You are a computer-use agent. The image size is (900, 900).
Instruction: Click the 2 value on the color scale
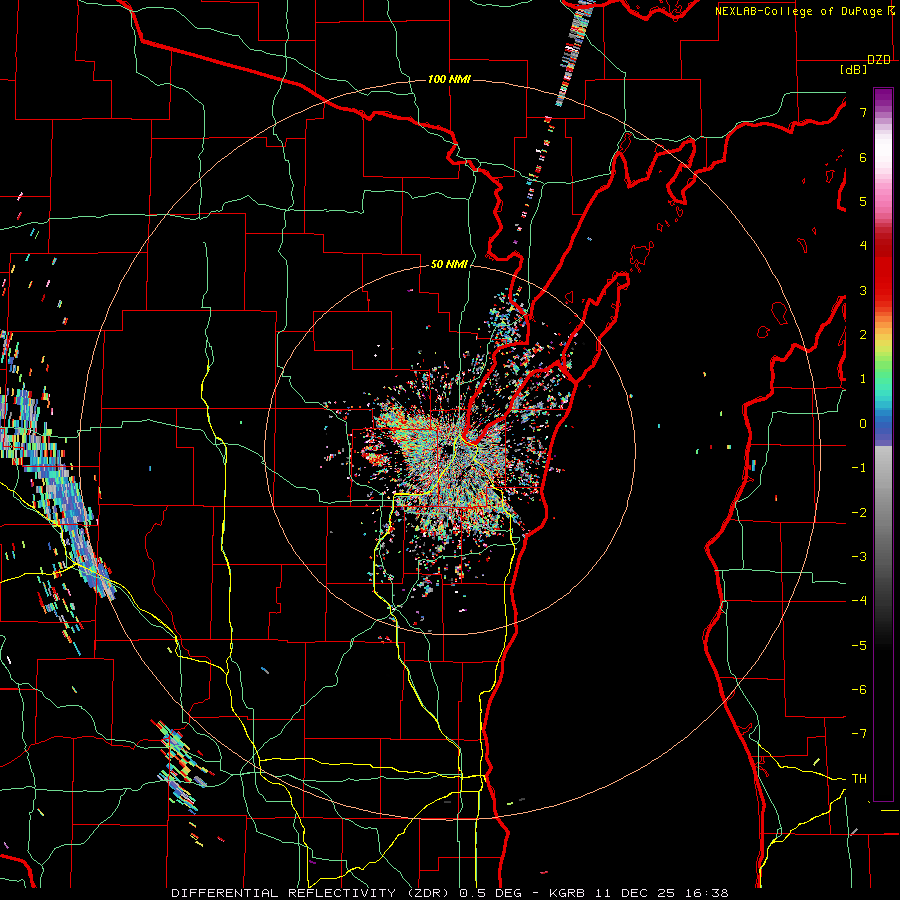[x=863, y=335]
